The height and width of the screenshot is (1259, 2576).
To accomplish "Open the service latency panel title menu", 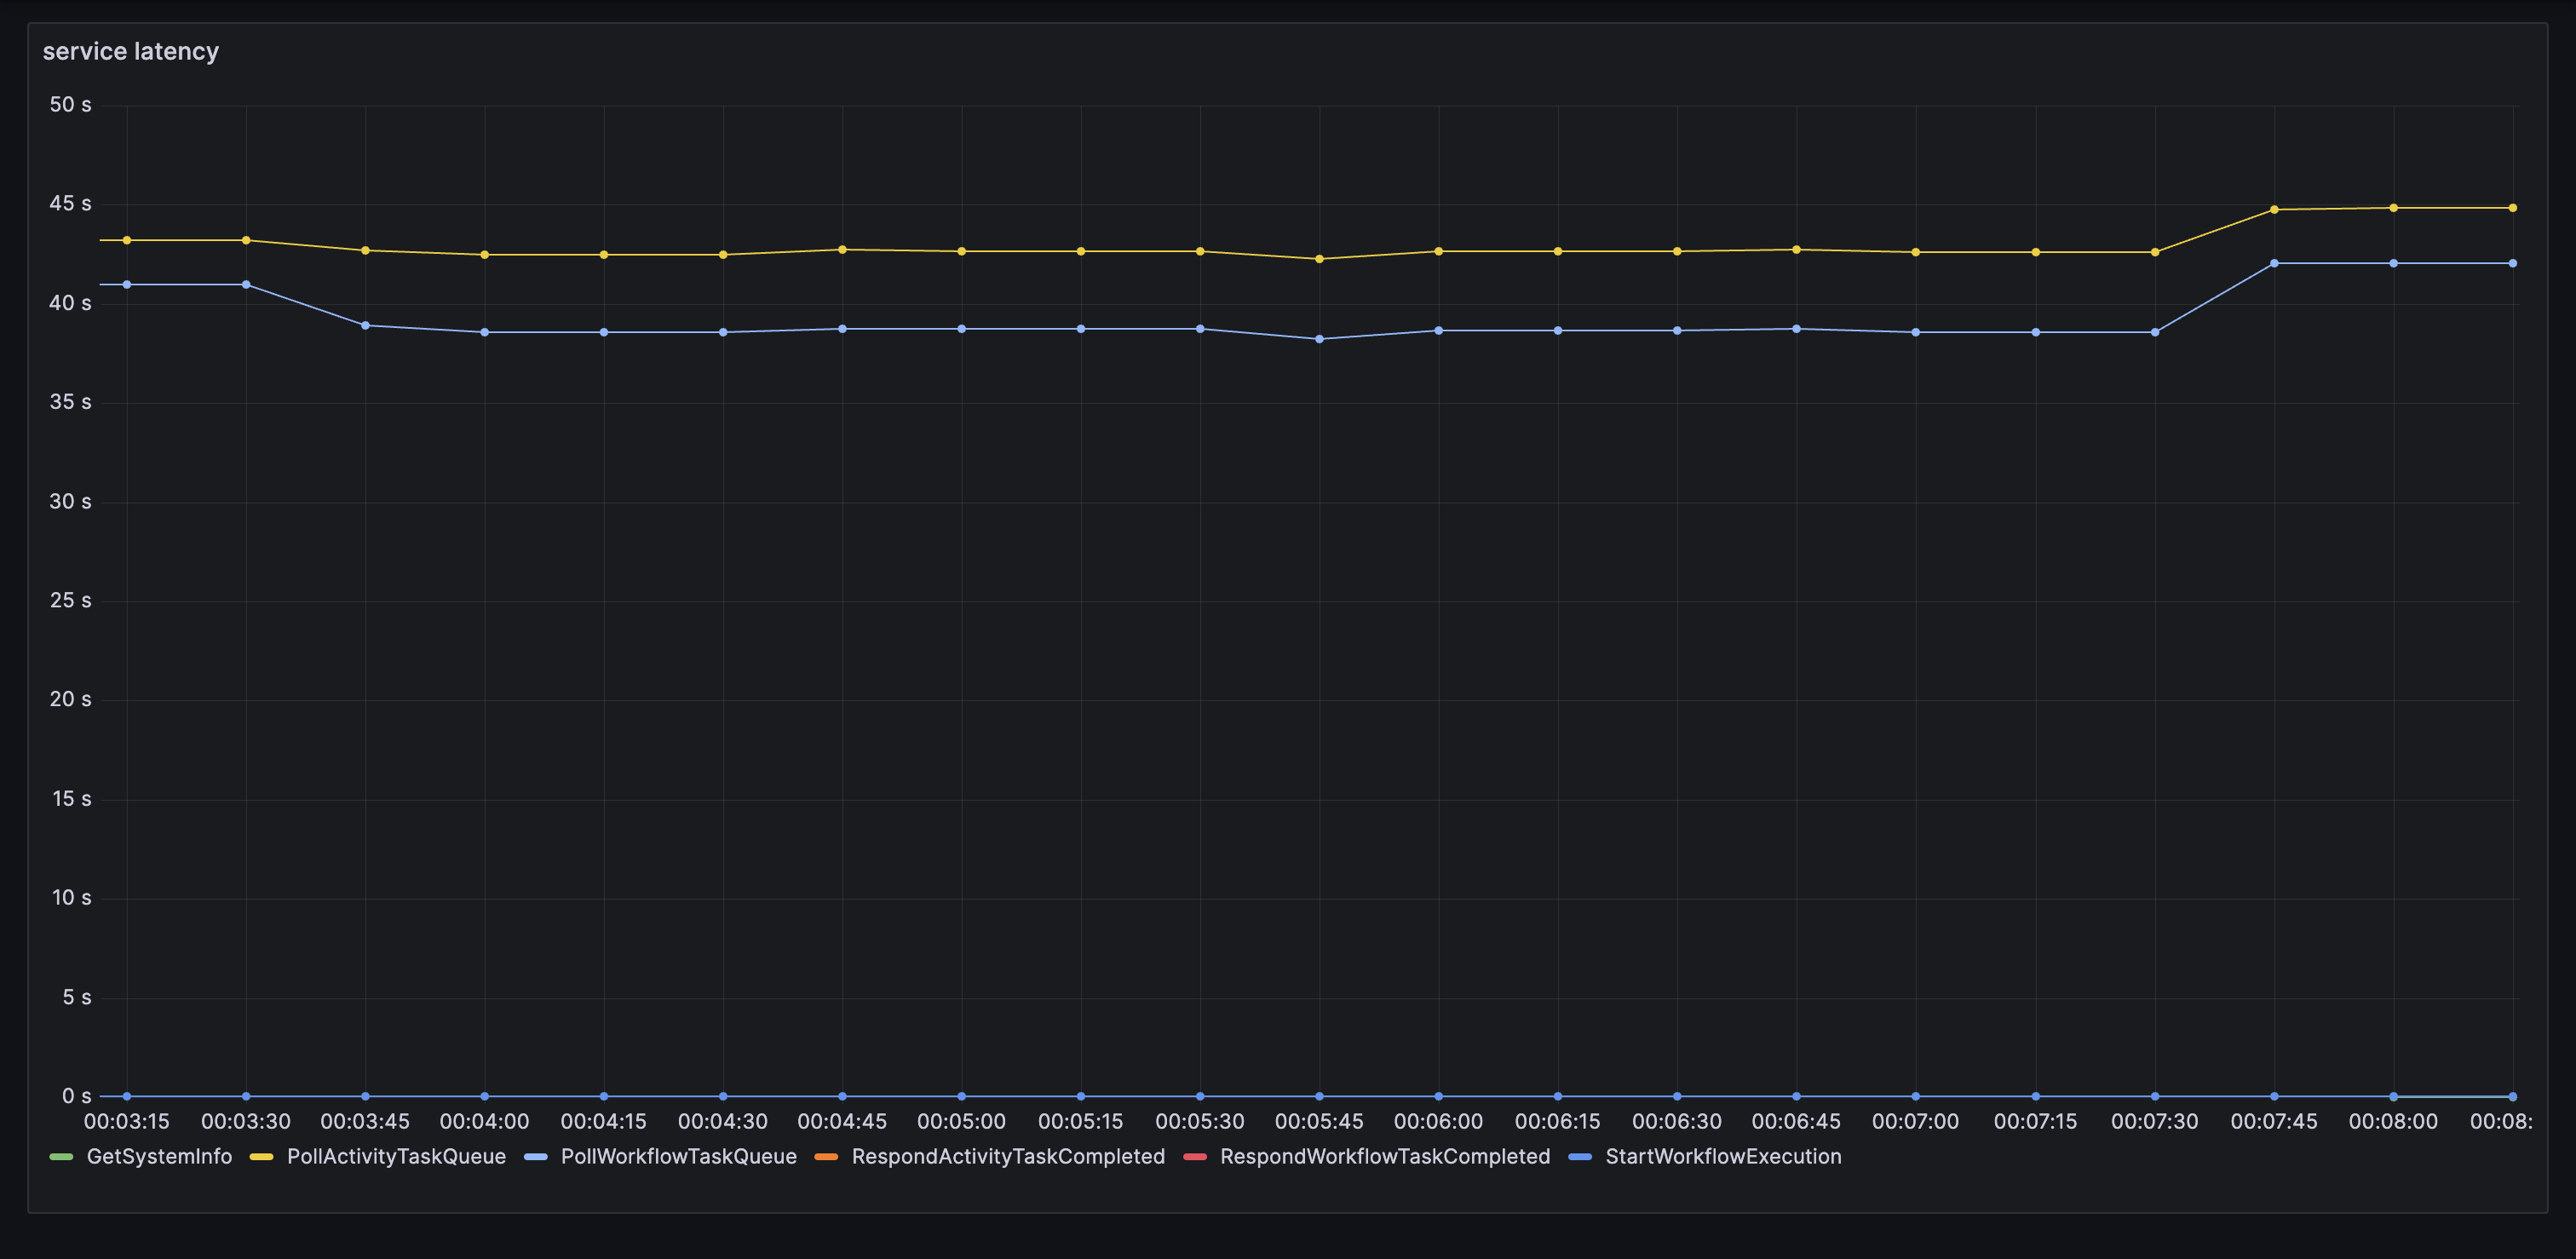I will tap(130, 52).
